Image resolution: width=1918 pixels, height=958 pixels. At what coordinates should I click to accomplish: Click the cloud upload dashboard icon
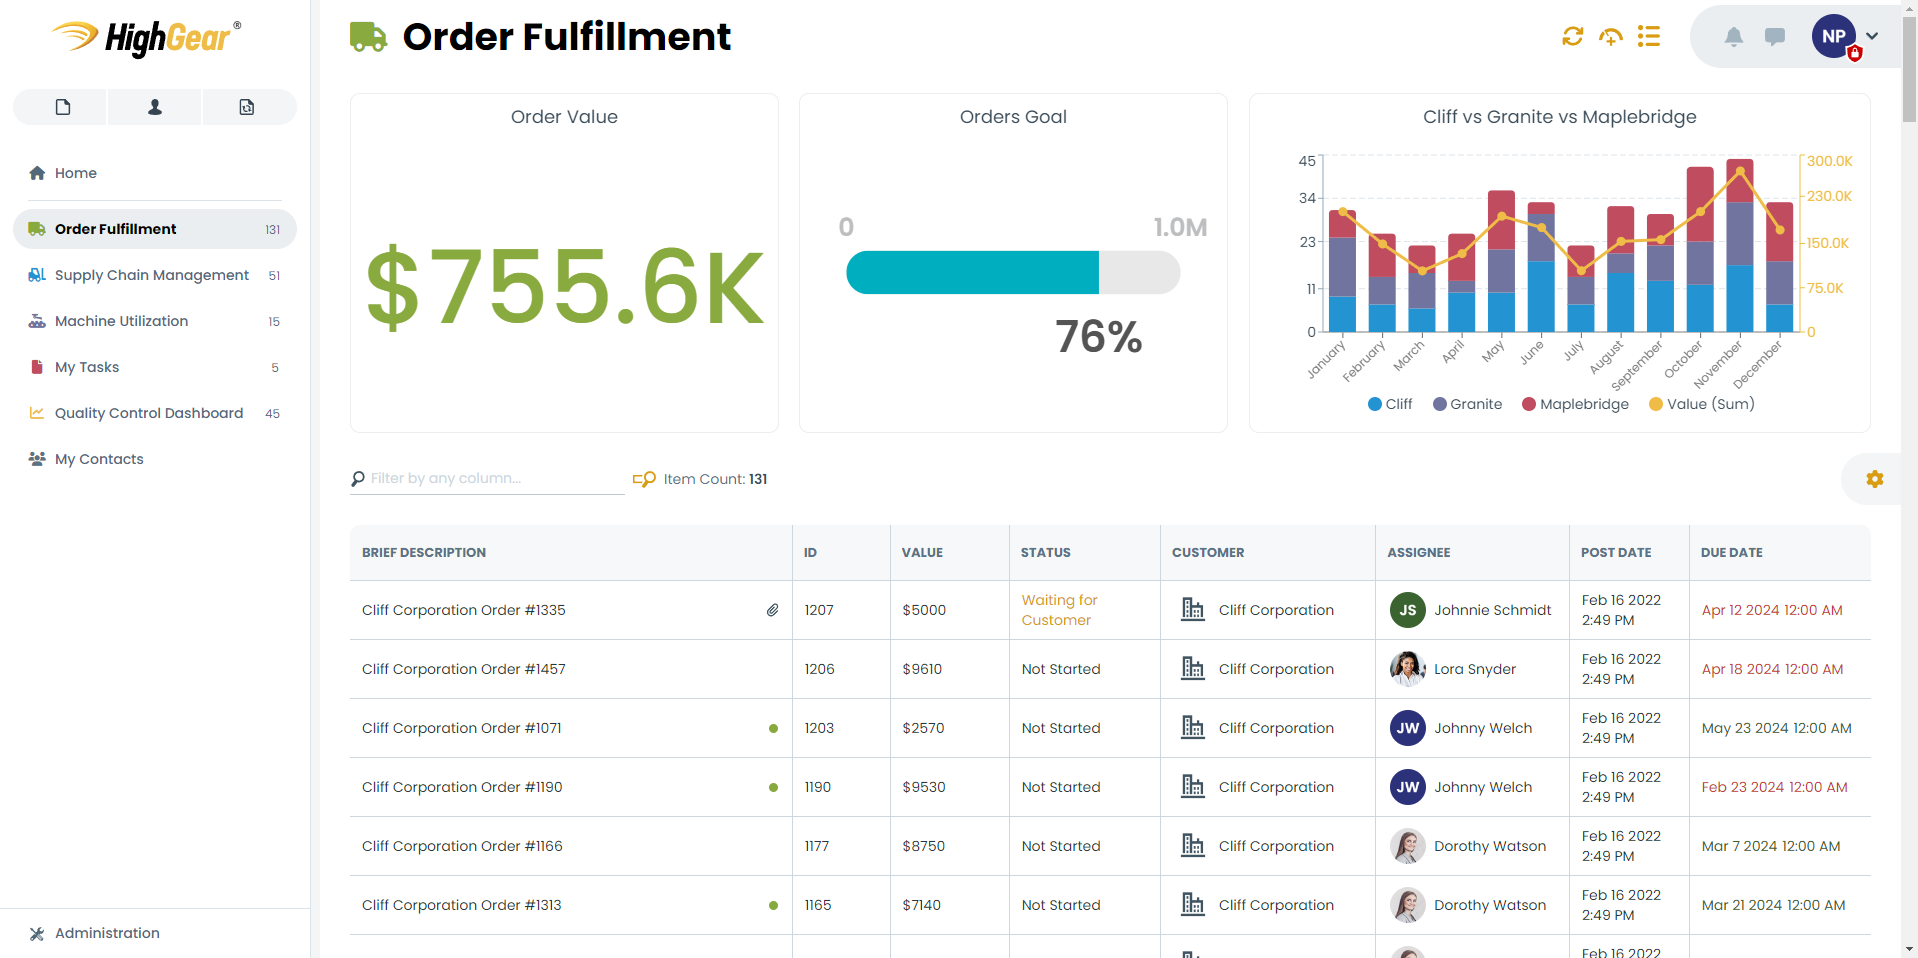coord(1611,37)
